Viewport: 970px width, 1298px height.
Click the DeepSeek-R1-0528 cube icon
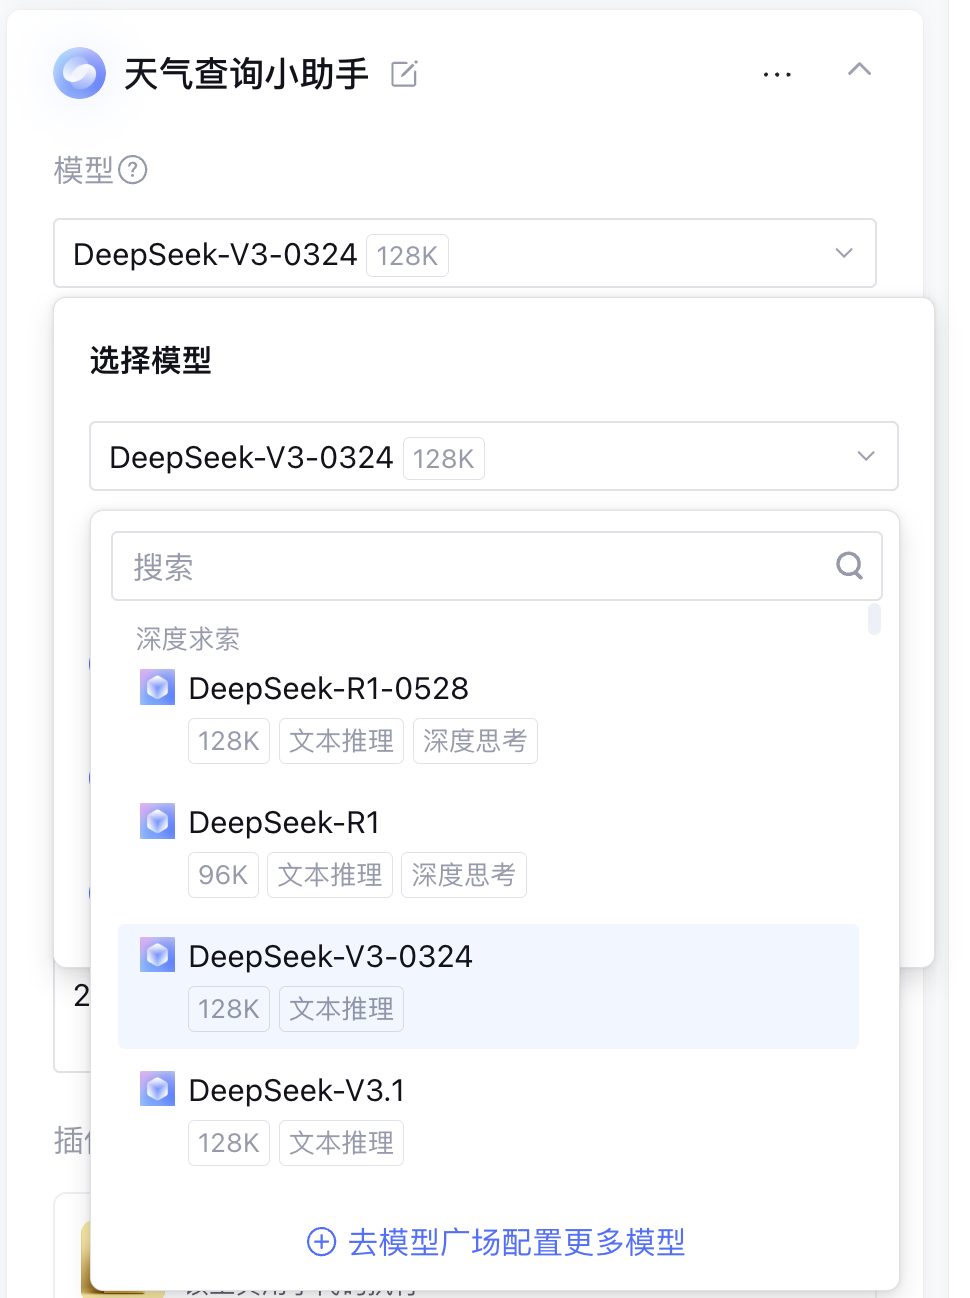pyautogui.click(x=157, y=688)
